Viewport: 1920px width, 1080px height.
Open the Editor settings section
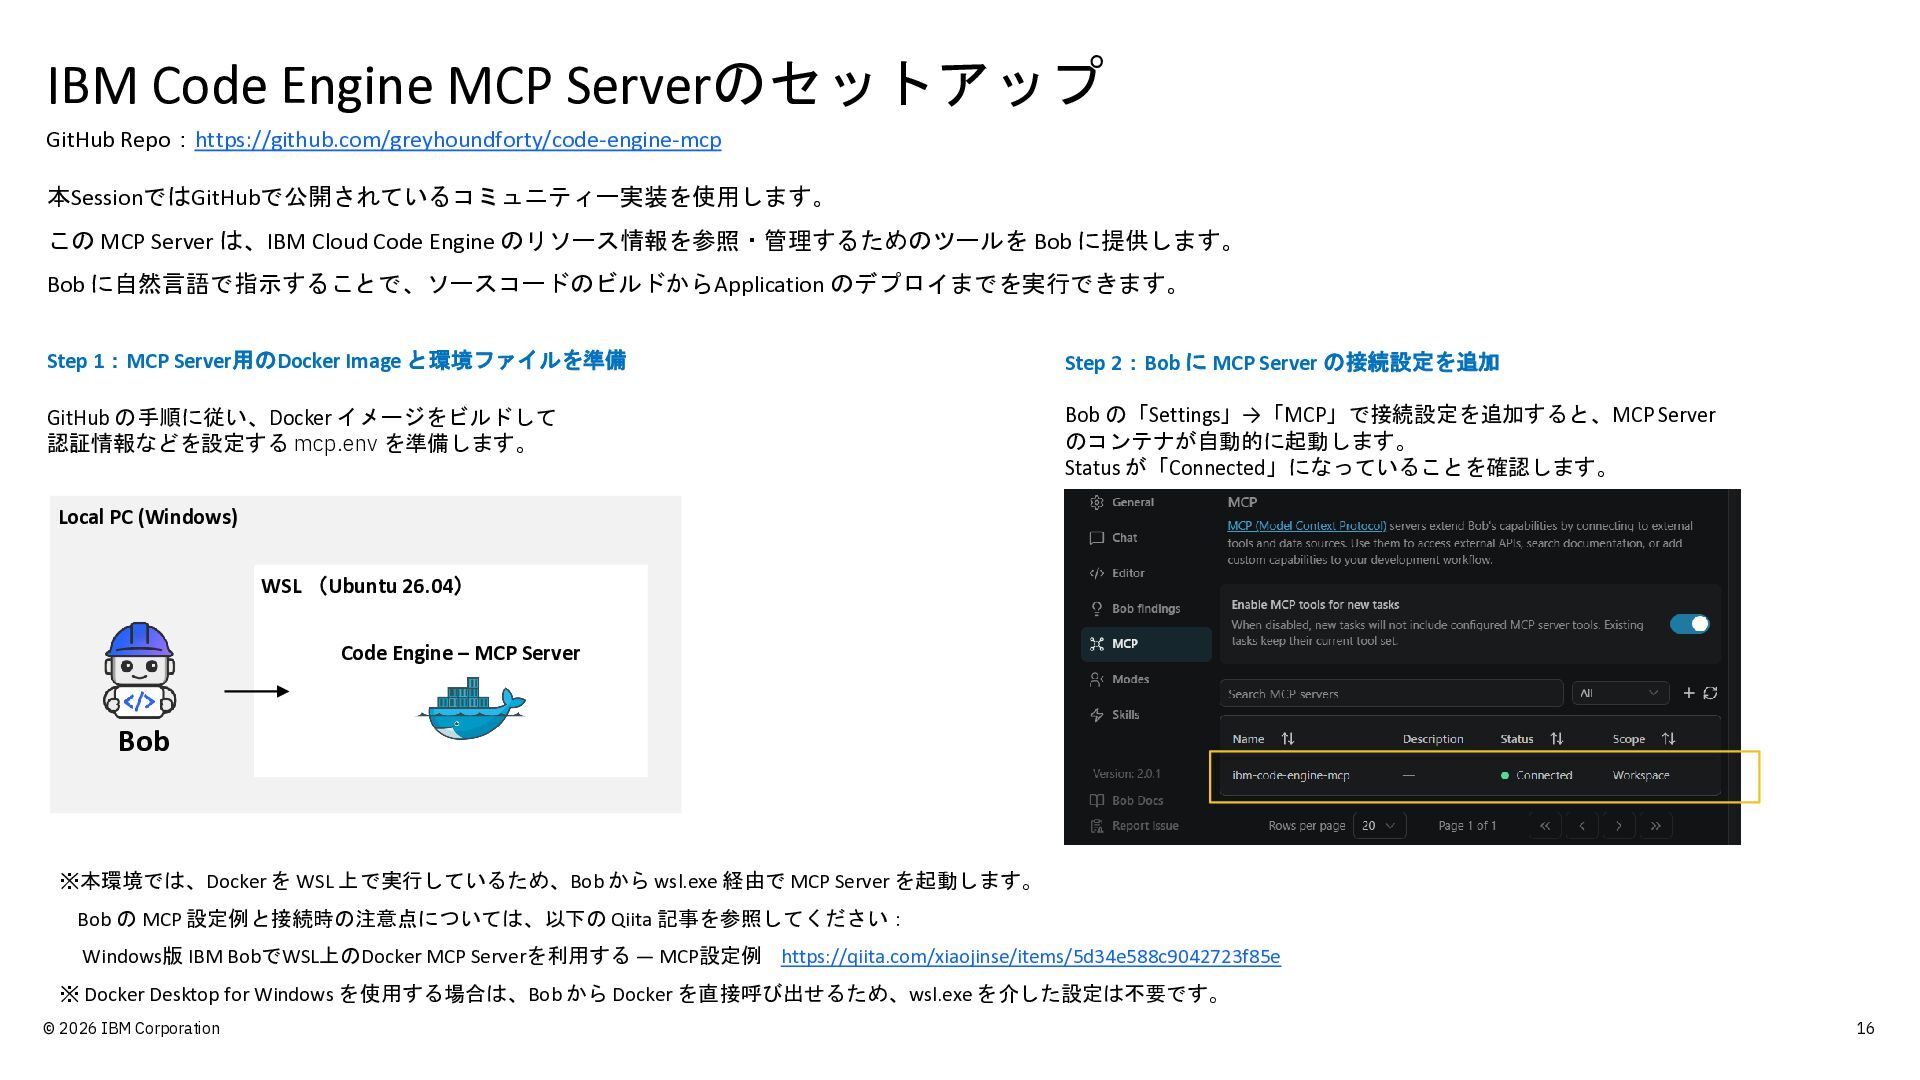[1117, 573]
